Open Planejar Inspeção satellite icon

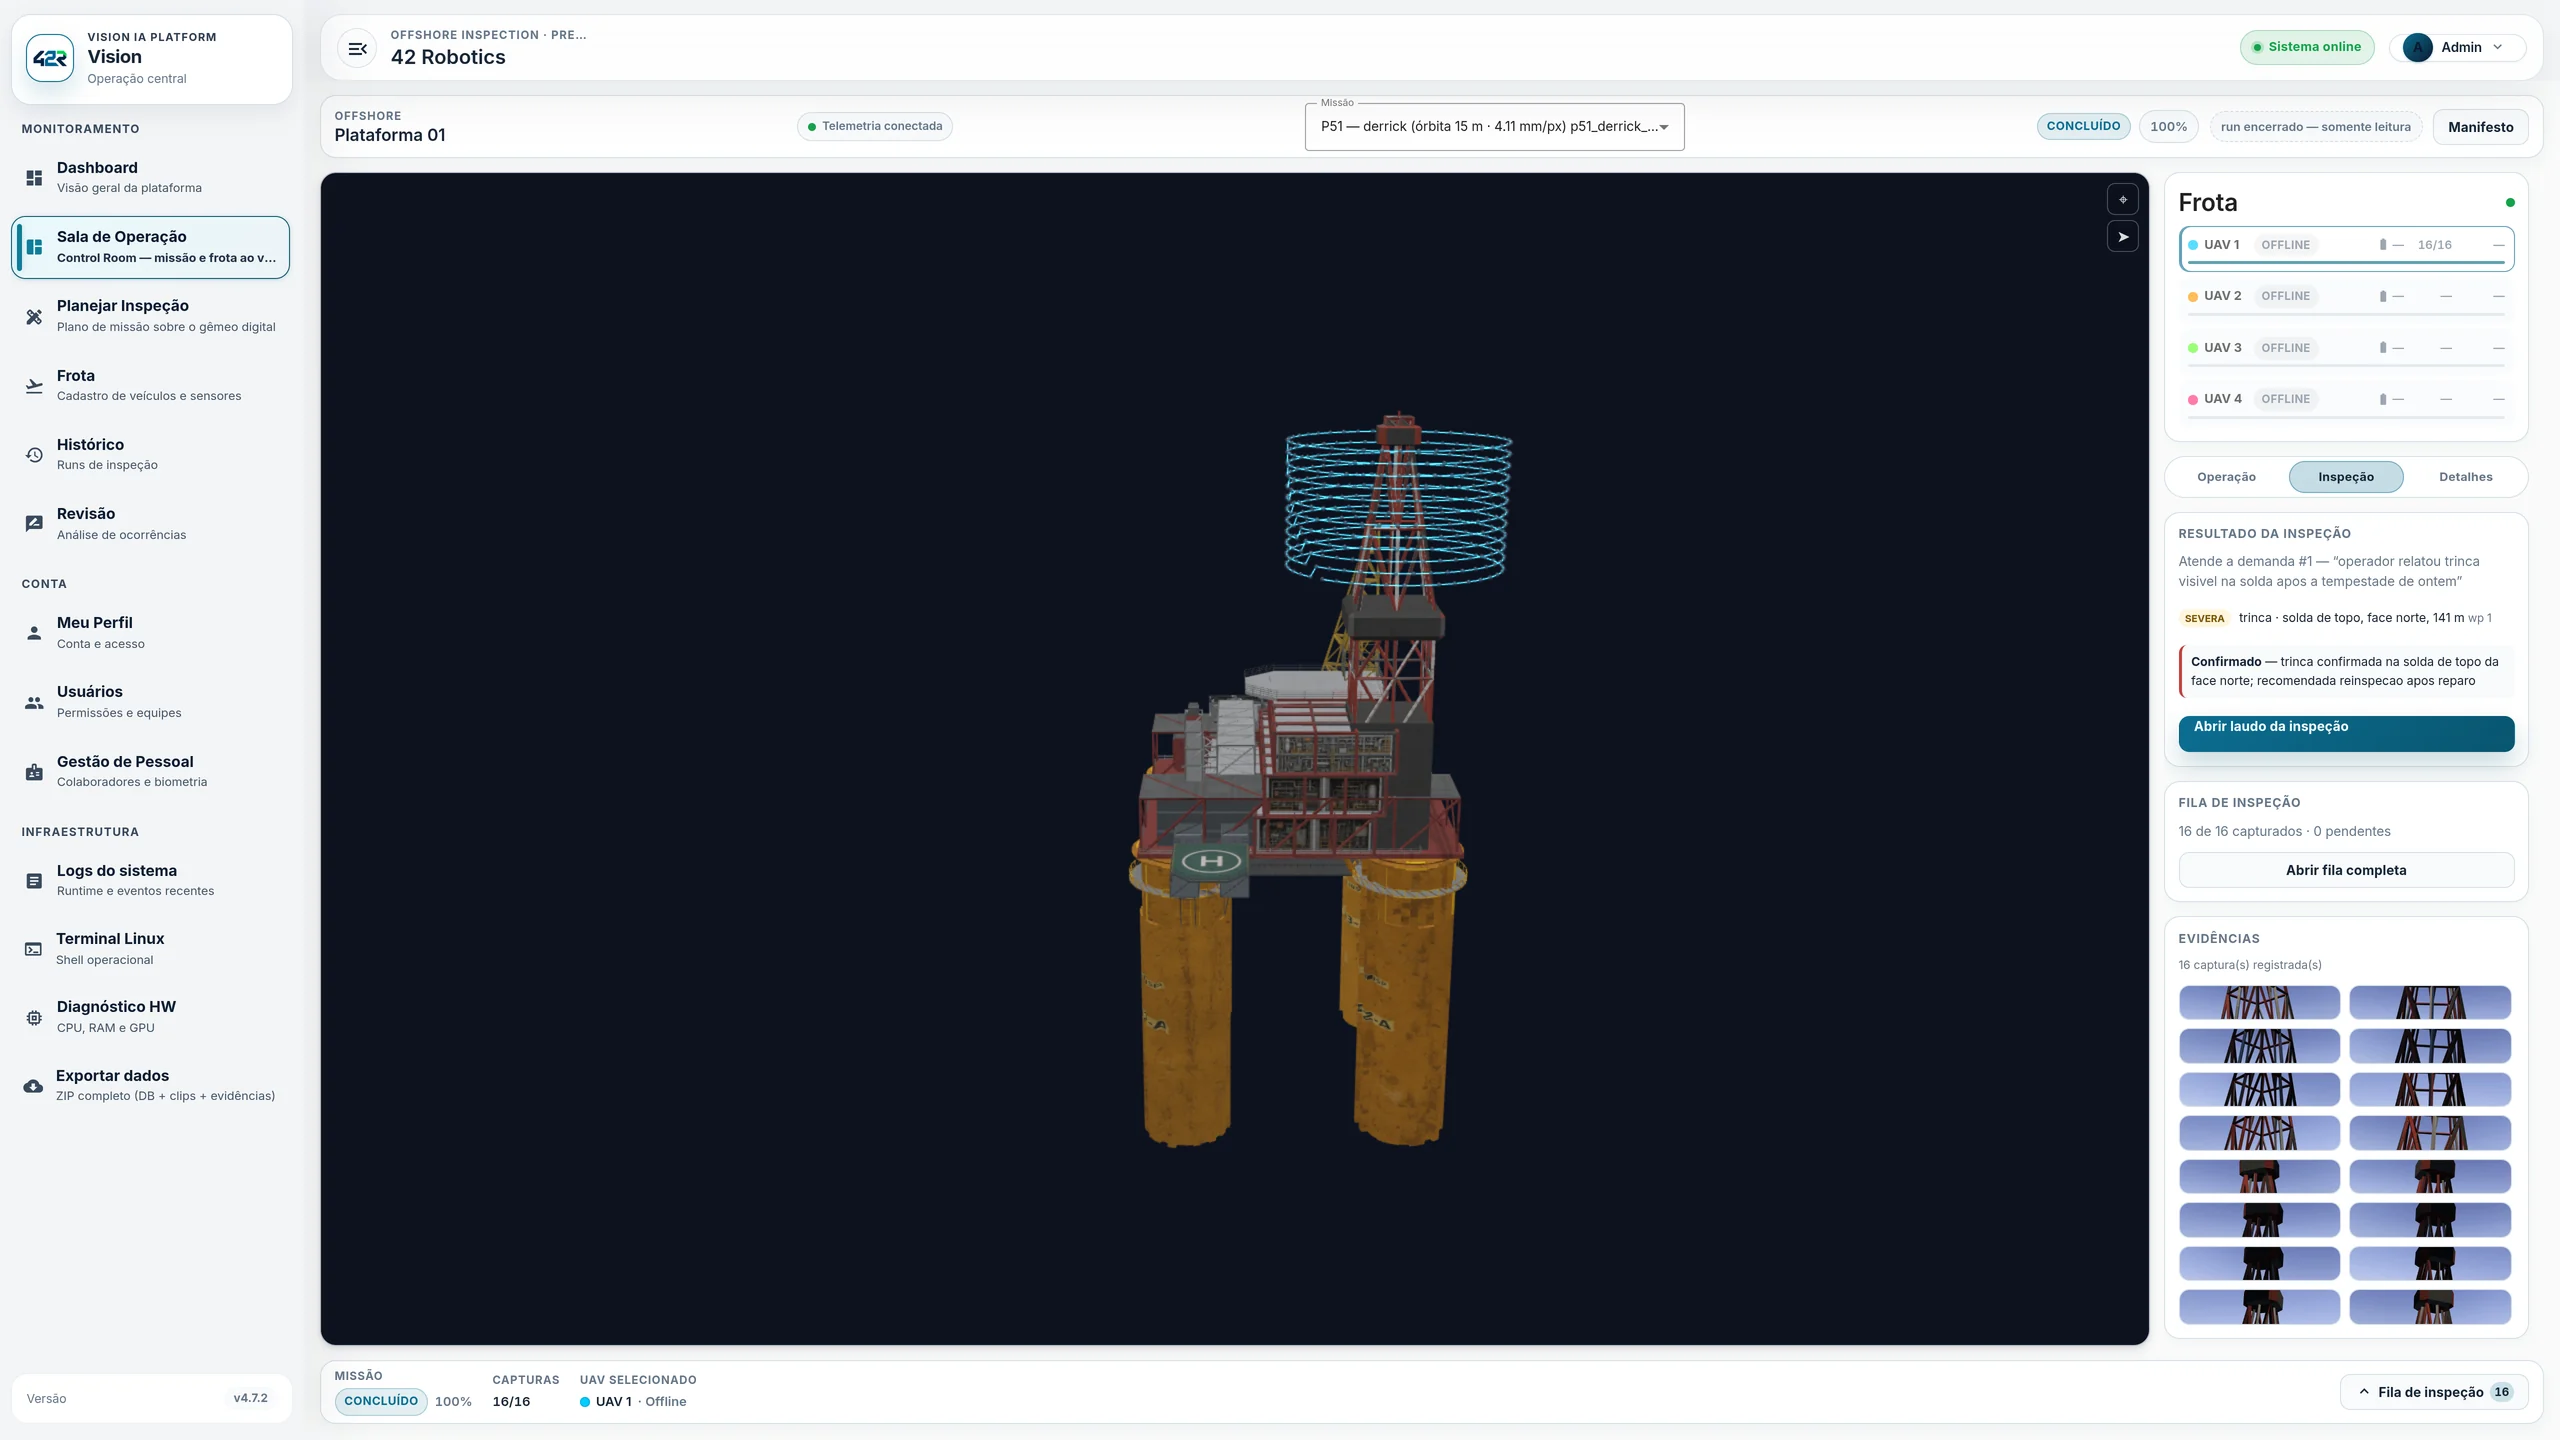point(34,316)
